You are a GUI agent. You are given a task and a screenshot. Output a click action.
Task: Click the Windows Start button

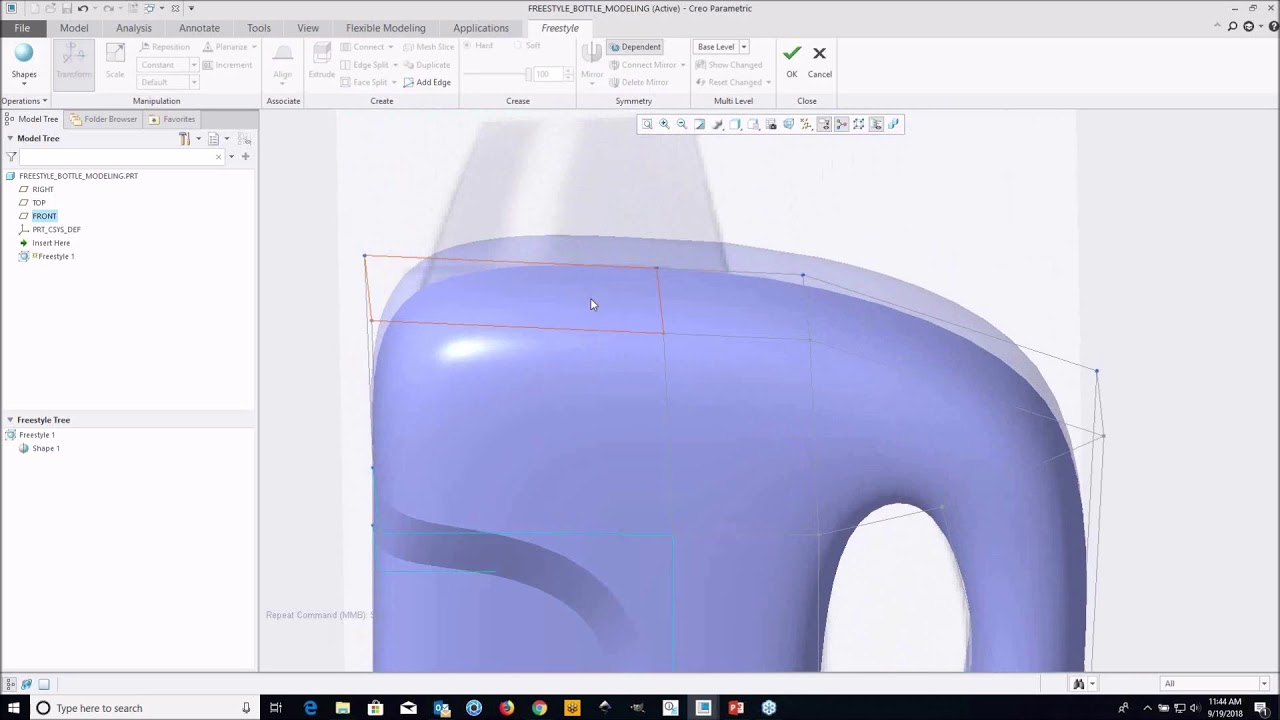tap(14, 708)
